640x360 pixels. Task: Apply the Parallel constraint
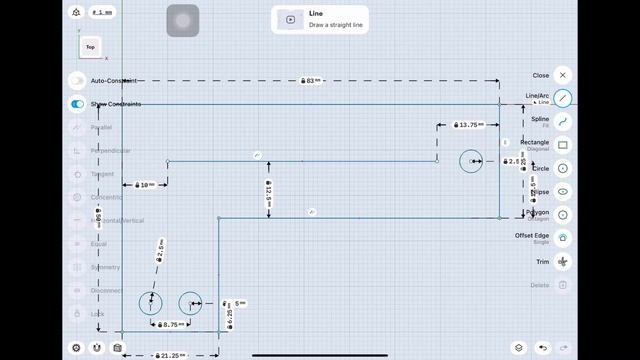pyautogui.click(x=77, y=127)
